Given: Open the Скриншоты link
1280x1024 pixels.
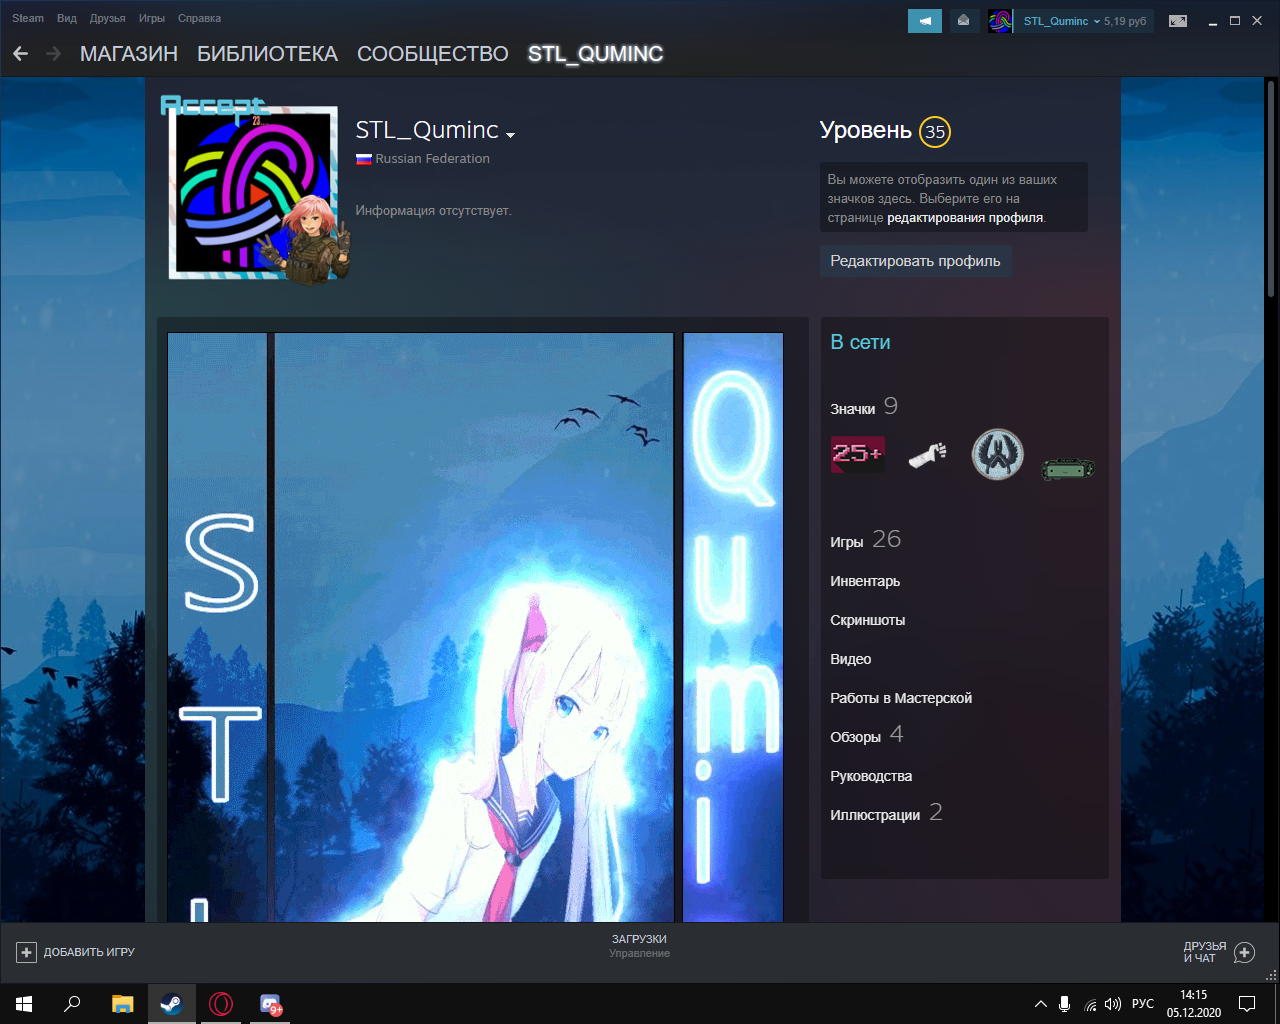Looking at the screenshot, I should 868,620.
